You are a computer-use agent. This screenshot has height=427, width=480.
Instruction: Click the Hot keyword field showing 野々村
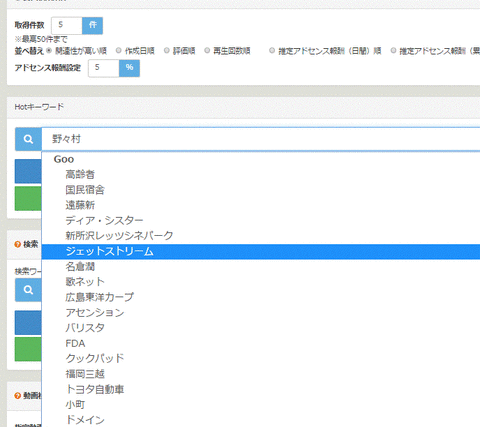pyautogui.click(x=261, y=139)
